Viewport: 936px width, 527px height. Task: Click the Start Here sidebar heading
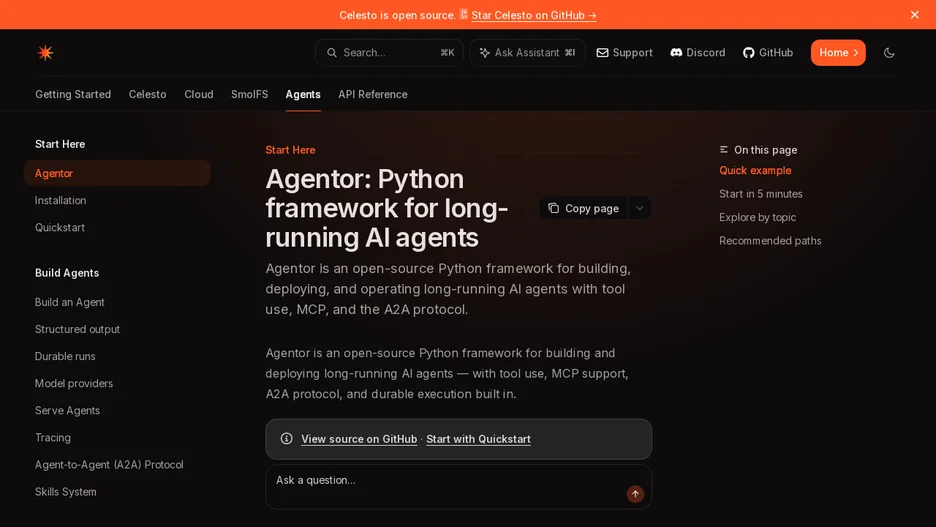pos(60,144)
